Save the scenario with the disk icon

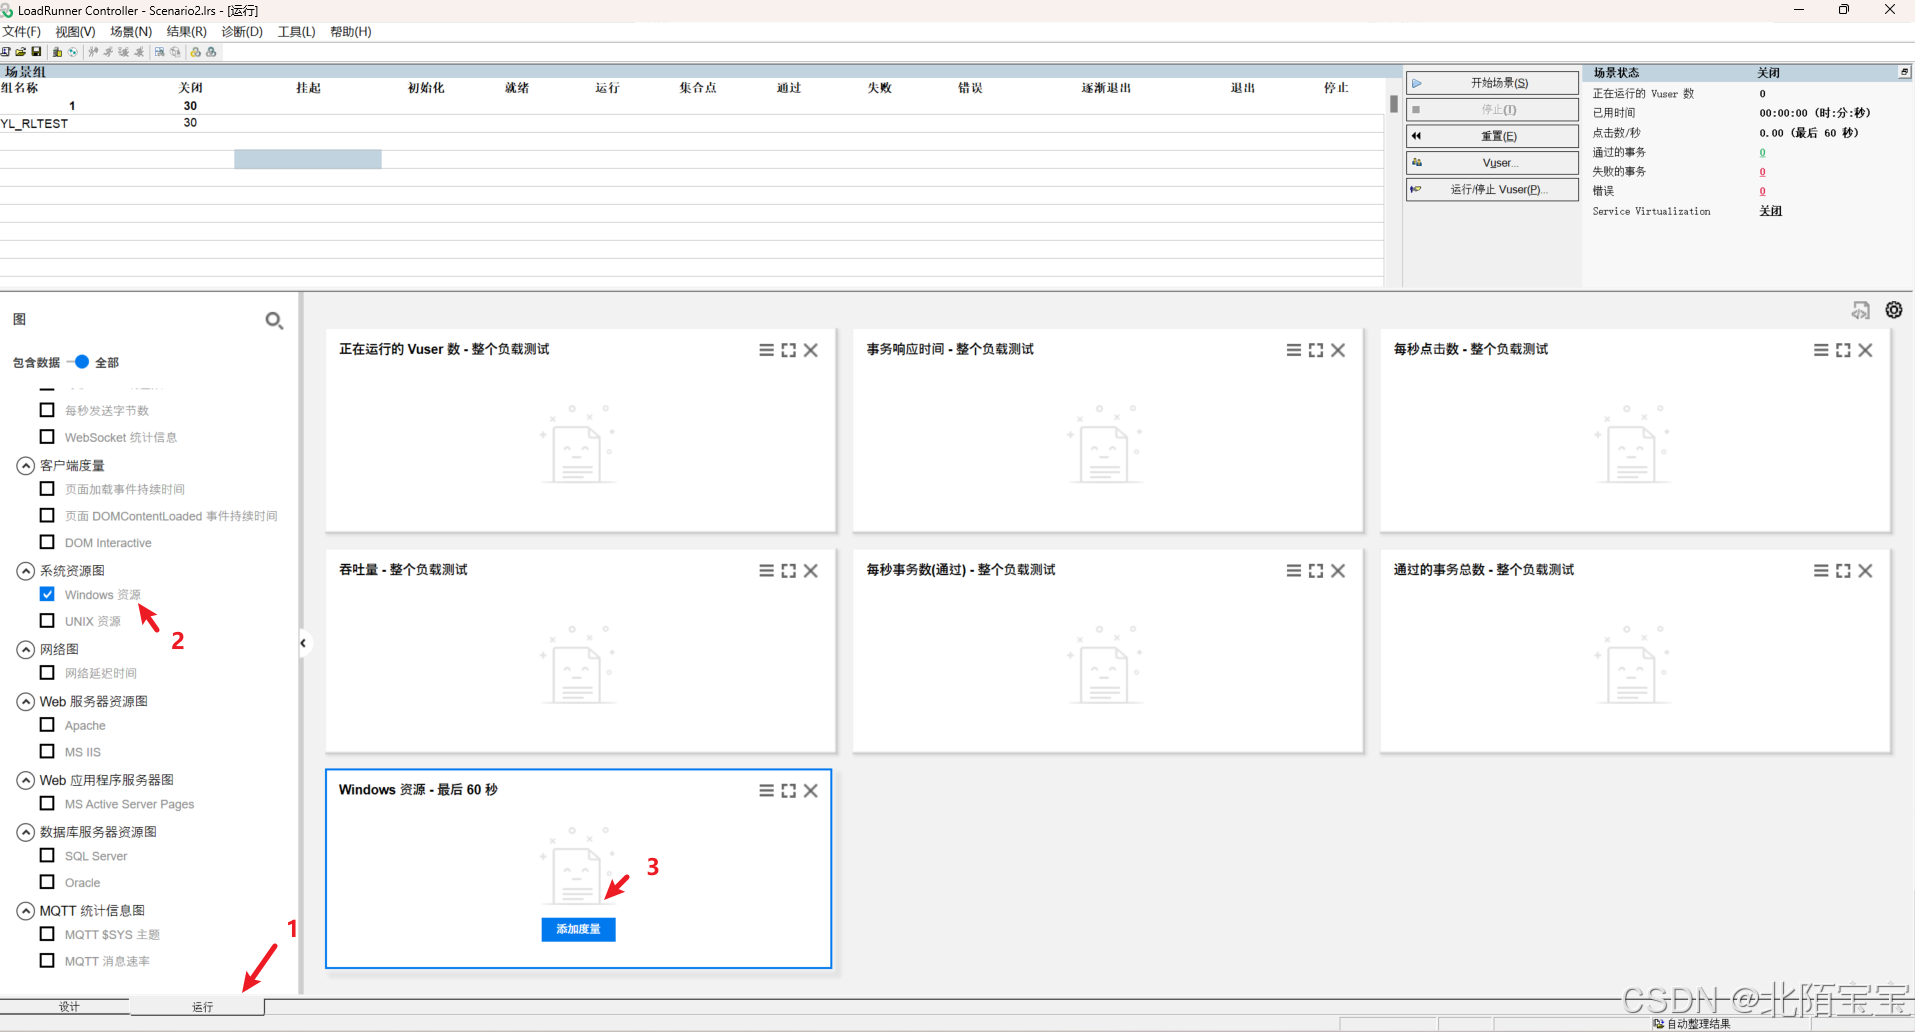36,52
